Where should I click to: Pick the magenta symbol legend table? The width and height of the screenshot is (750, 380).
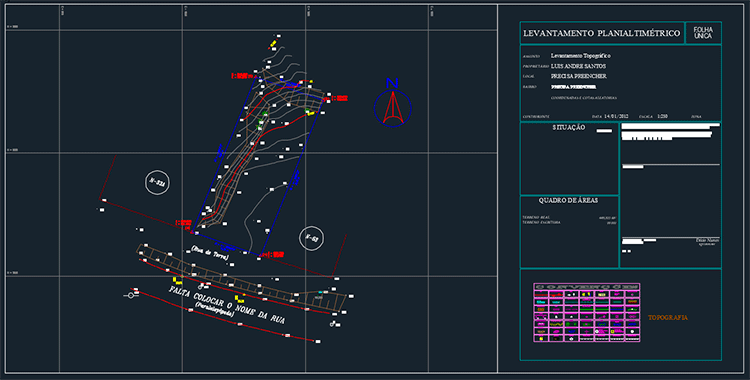(587, 313)
